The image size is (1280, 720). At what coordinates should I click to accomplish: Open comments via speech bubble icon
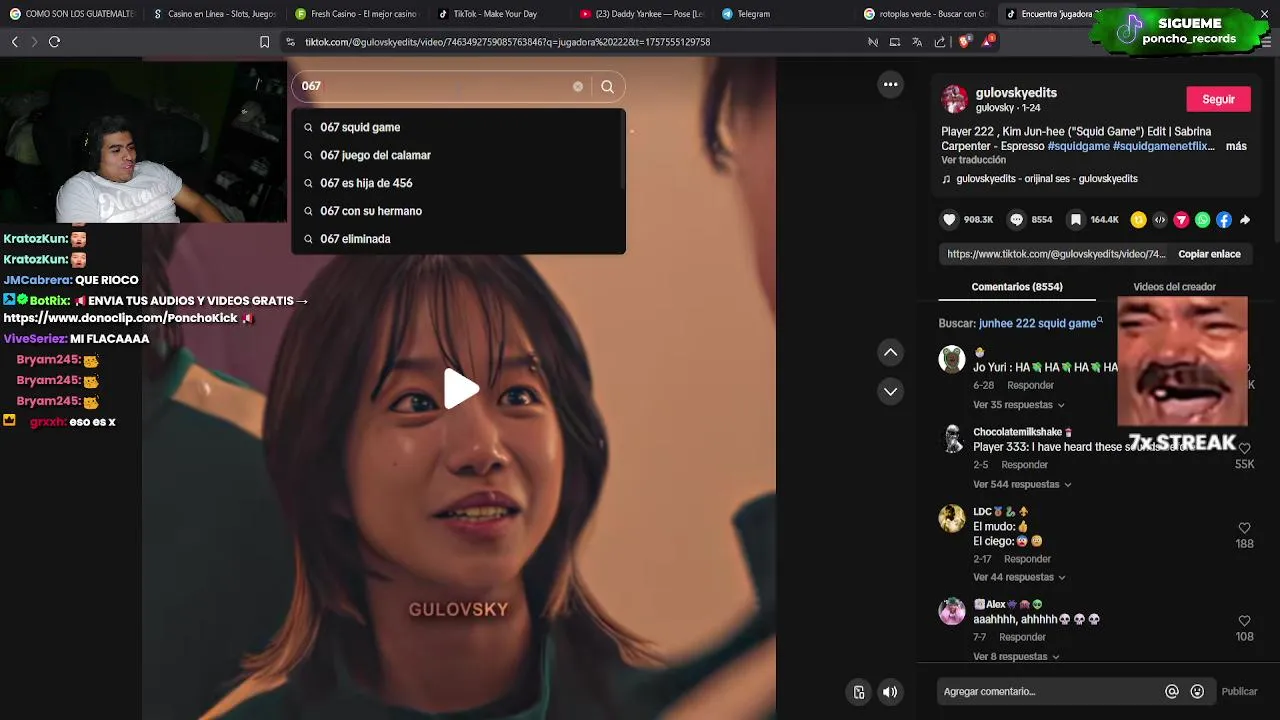click(1016, 220)
